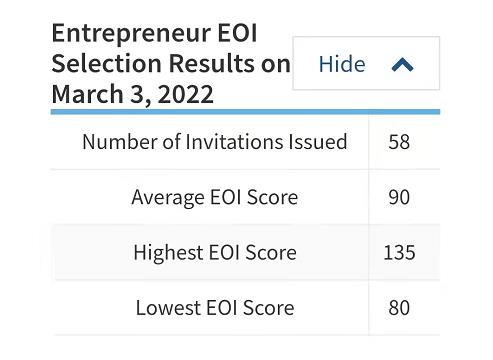Viewport: 493px width, 360px height.
Task: Select the highest score value 135
Action: (x=399, y=252)
